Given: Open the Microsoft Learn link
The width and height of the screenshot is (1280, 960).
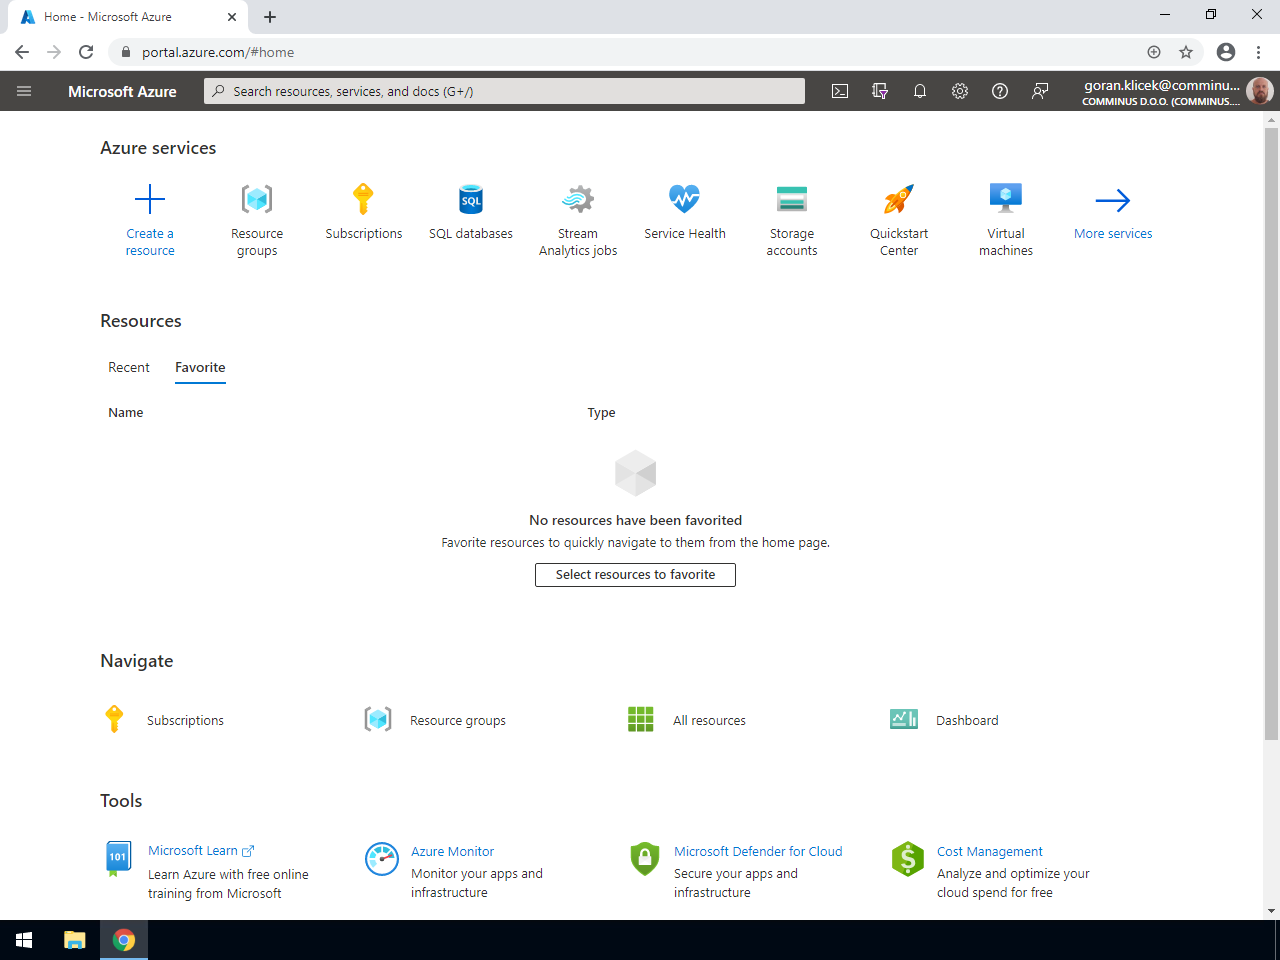Looking at the screenshot, I should pyautogui.click(x=201, y=851).
